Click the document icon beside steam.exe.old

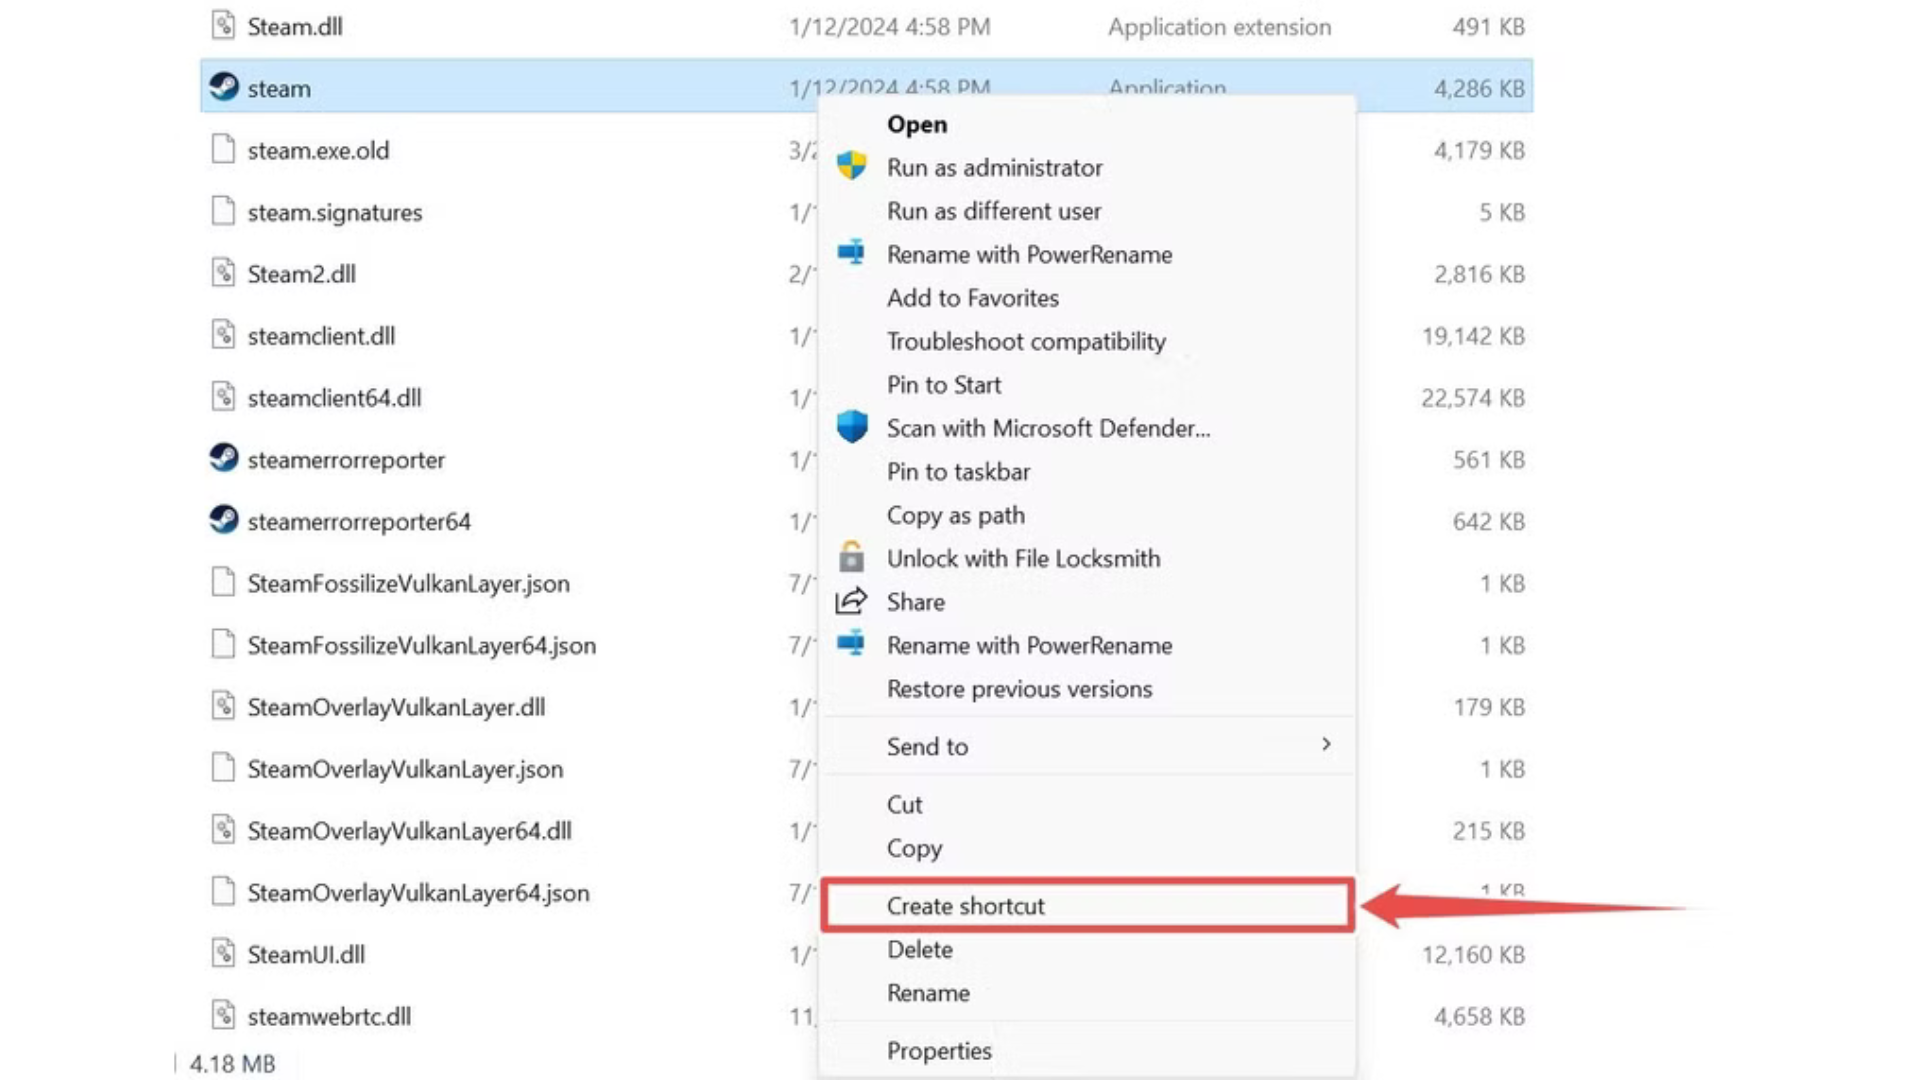click(222, 149)
